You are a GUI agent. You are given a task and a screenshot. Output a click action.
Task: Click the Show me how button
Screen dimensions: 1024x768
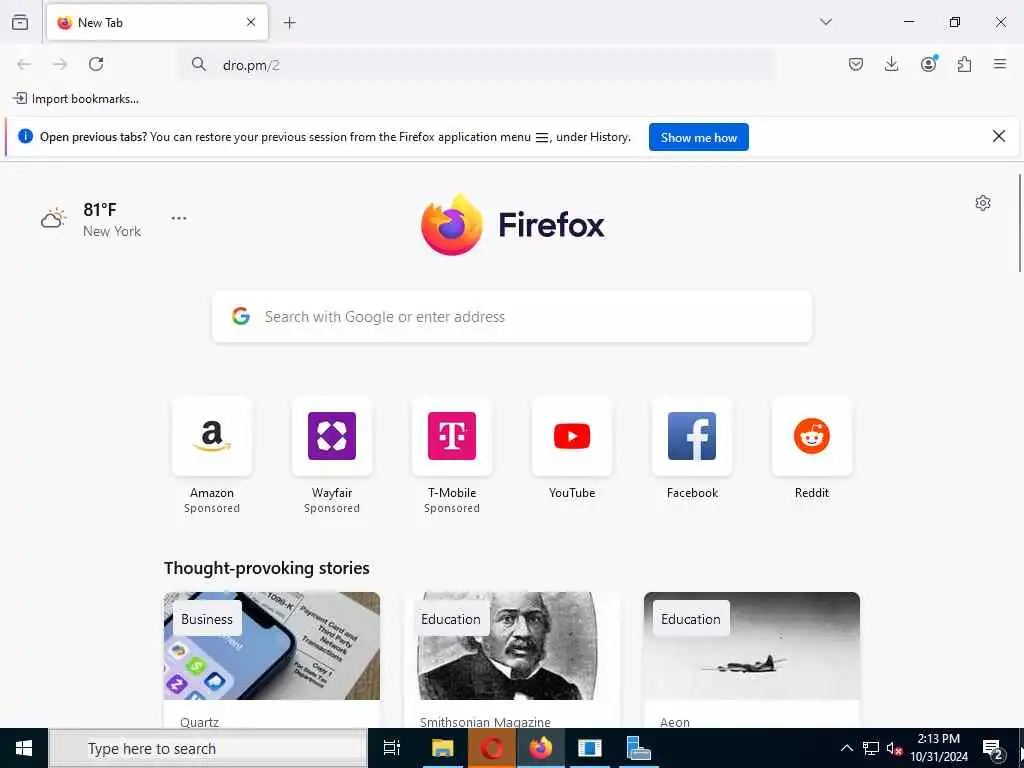pyautogui.click(x=698, y=137)
